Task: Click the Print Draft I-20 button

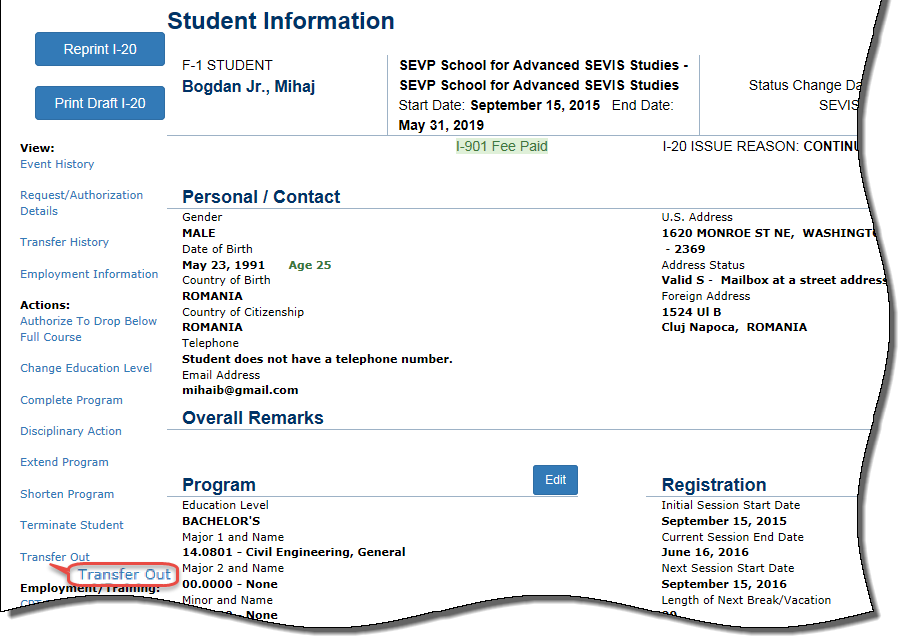Action: tap(99, 103)
